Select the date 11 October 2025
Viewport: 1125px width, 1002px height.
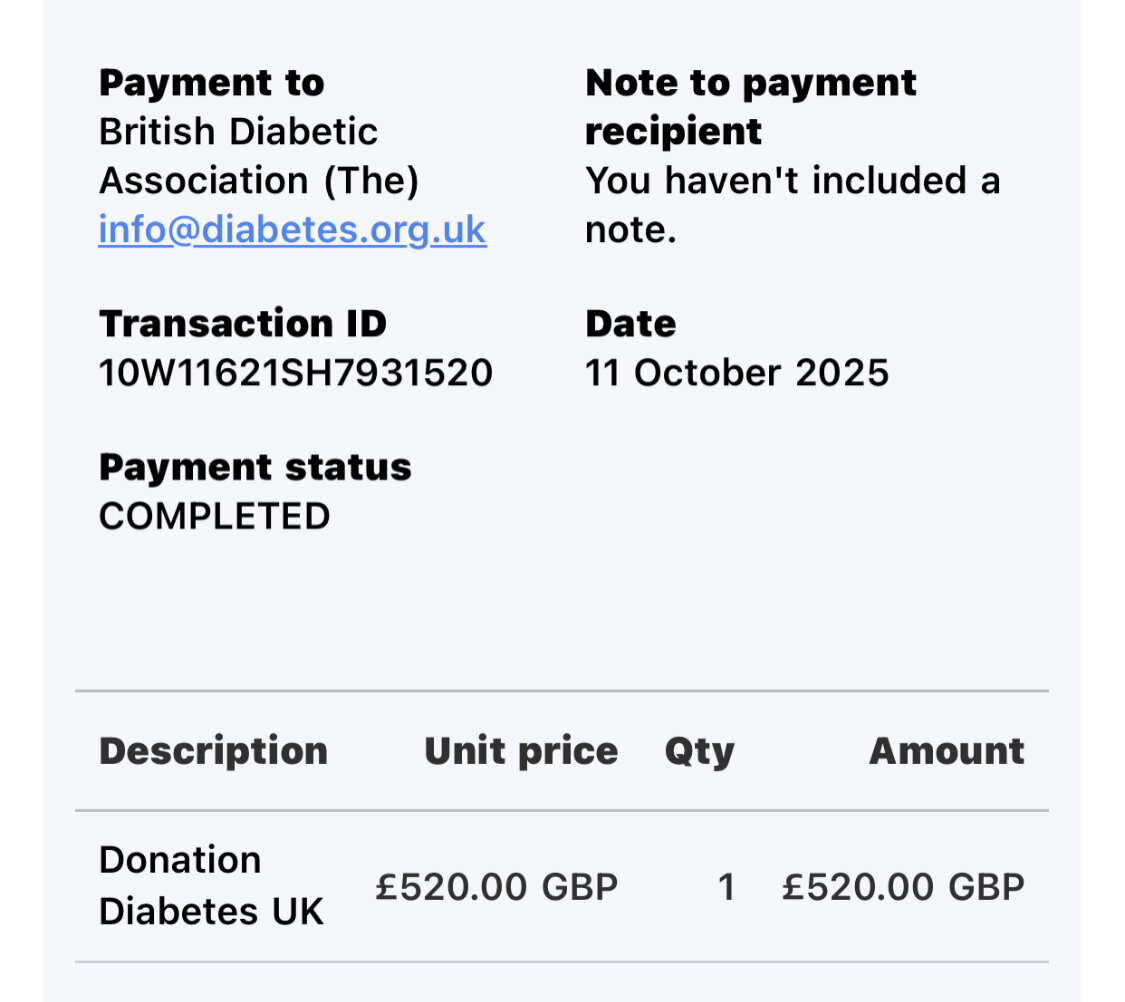click(736, 373)
